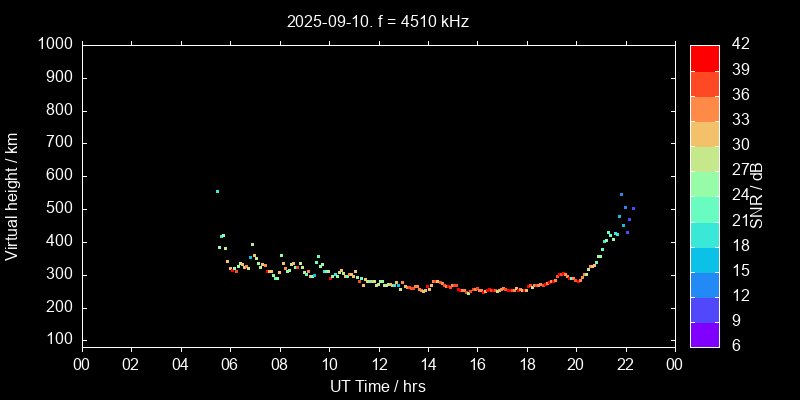The width and height of the screenshot is (800, 400).
Task: Click the leftmost 00 time axis tick
Action: [x=82, y=364]
